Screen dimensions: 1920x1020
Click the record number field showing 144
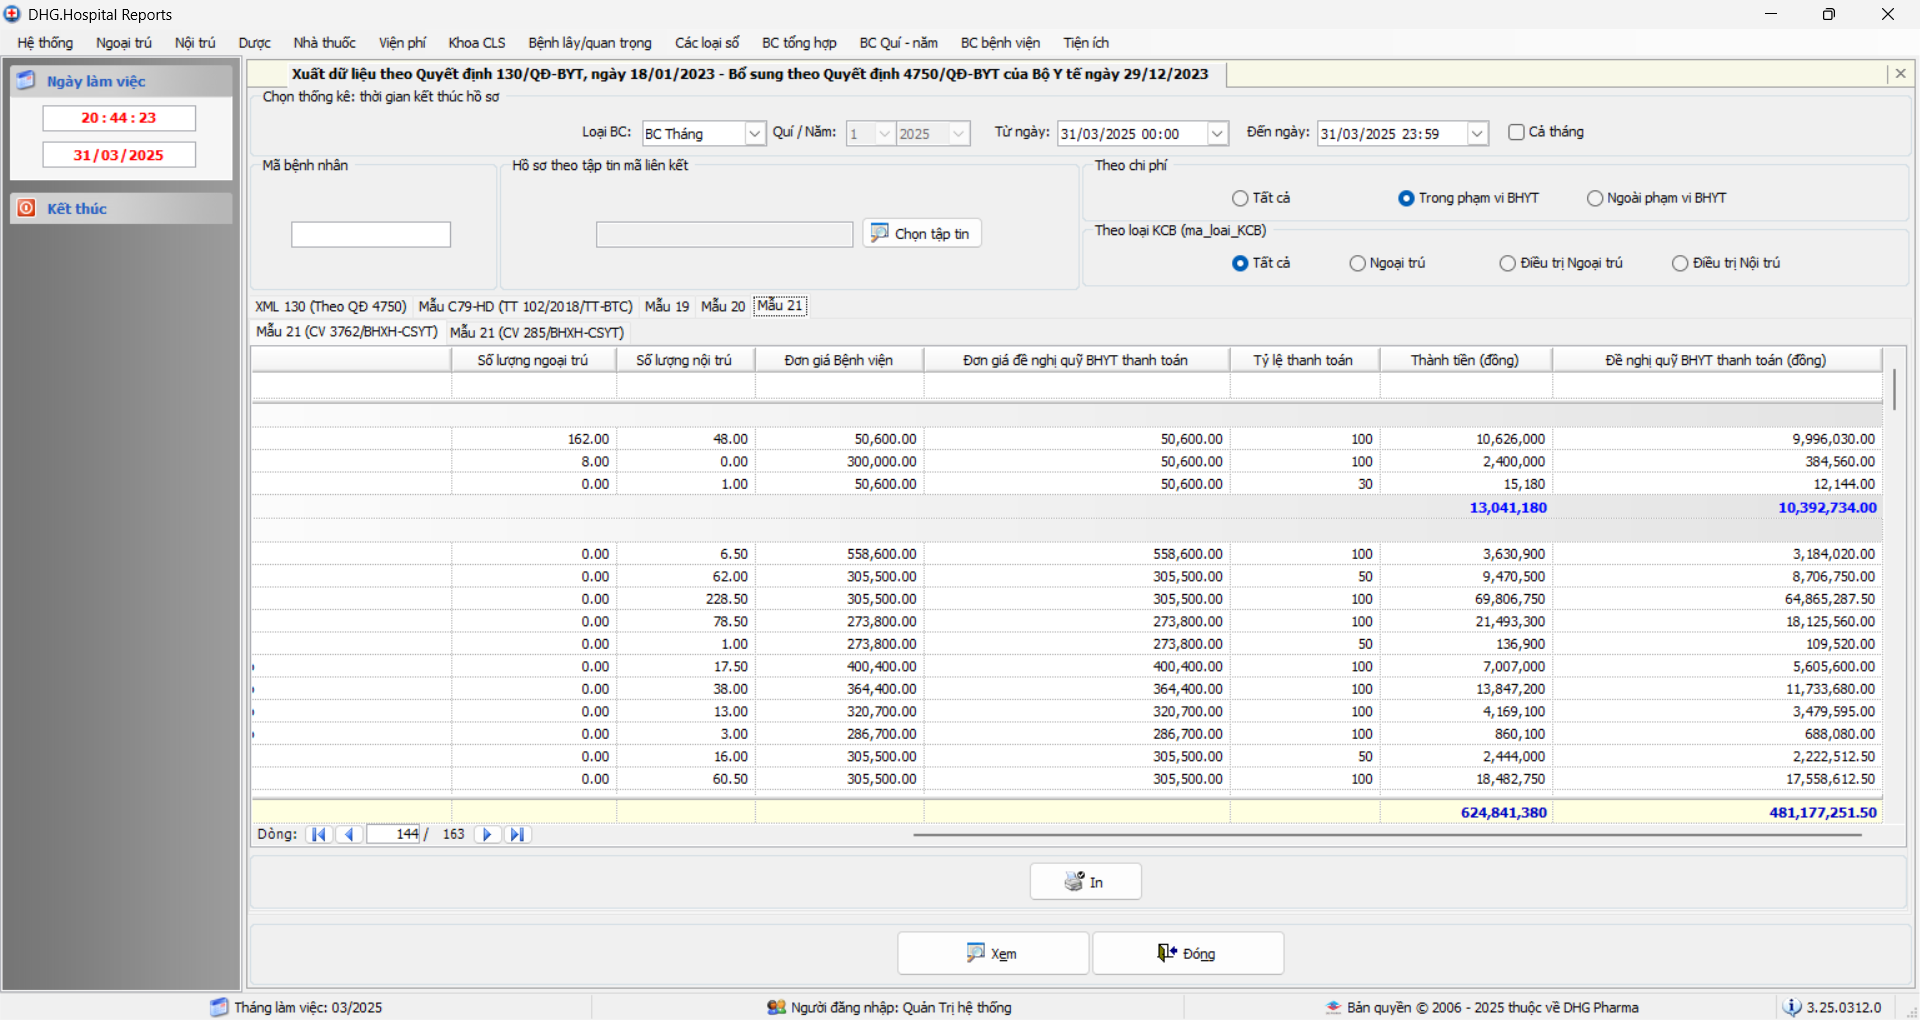point(394,835)
